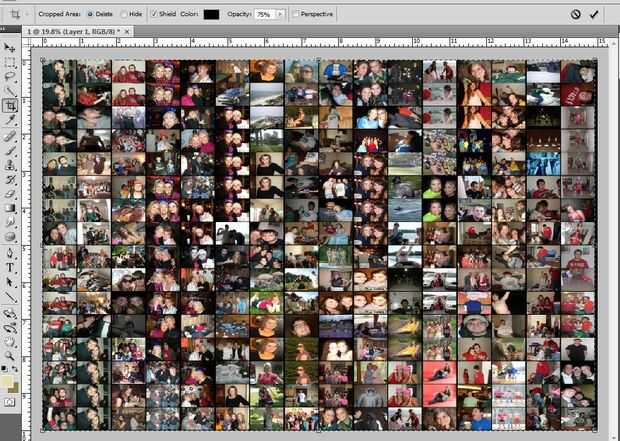Select the Brush tool

(9, 150)
